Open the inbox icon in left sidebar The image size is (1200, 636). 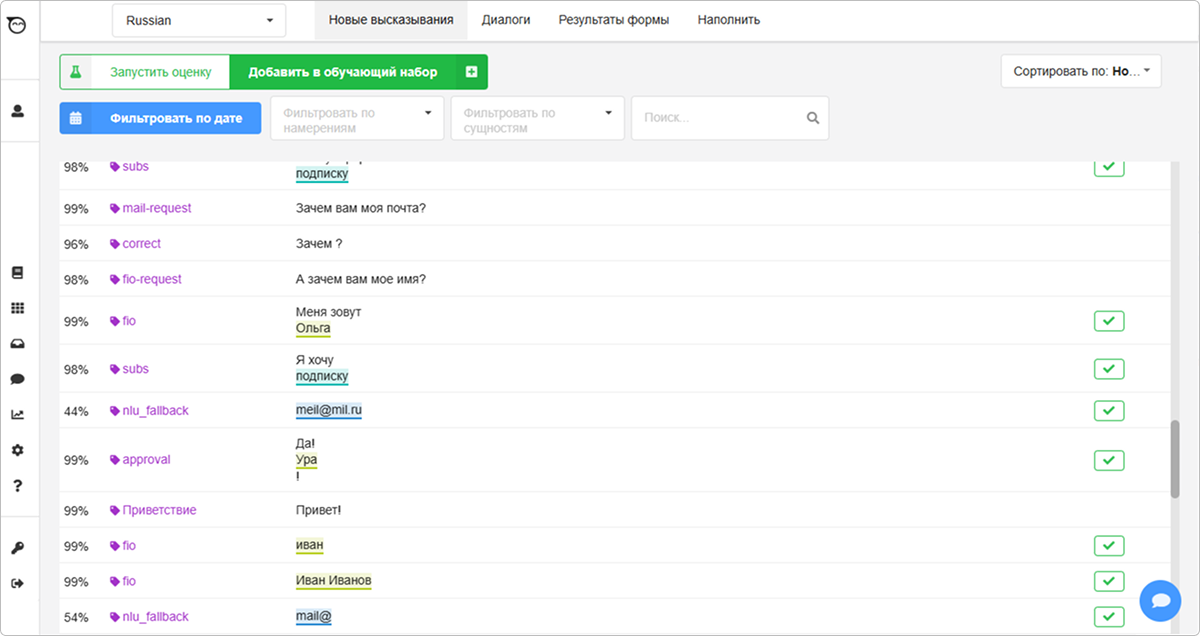17,344
